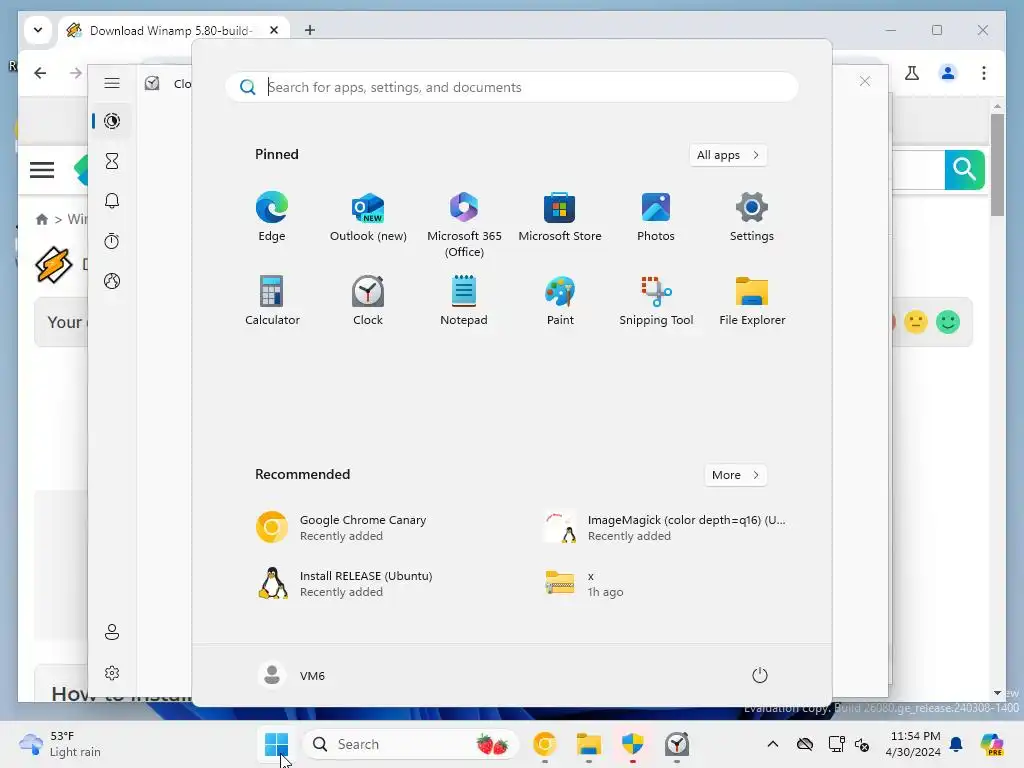Open Settings from pinned apps
Screen dimensions: 1024x768
(x=752, y=217)
